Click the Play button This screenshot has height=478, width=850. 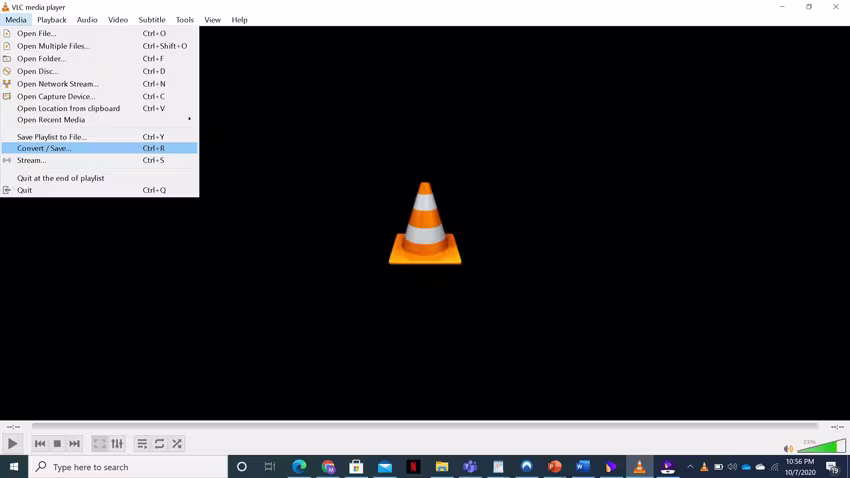tap(12, 444)
